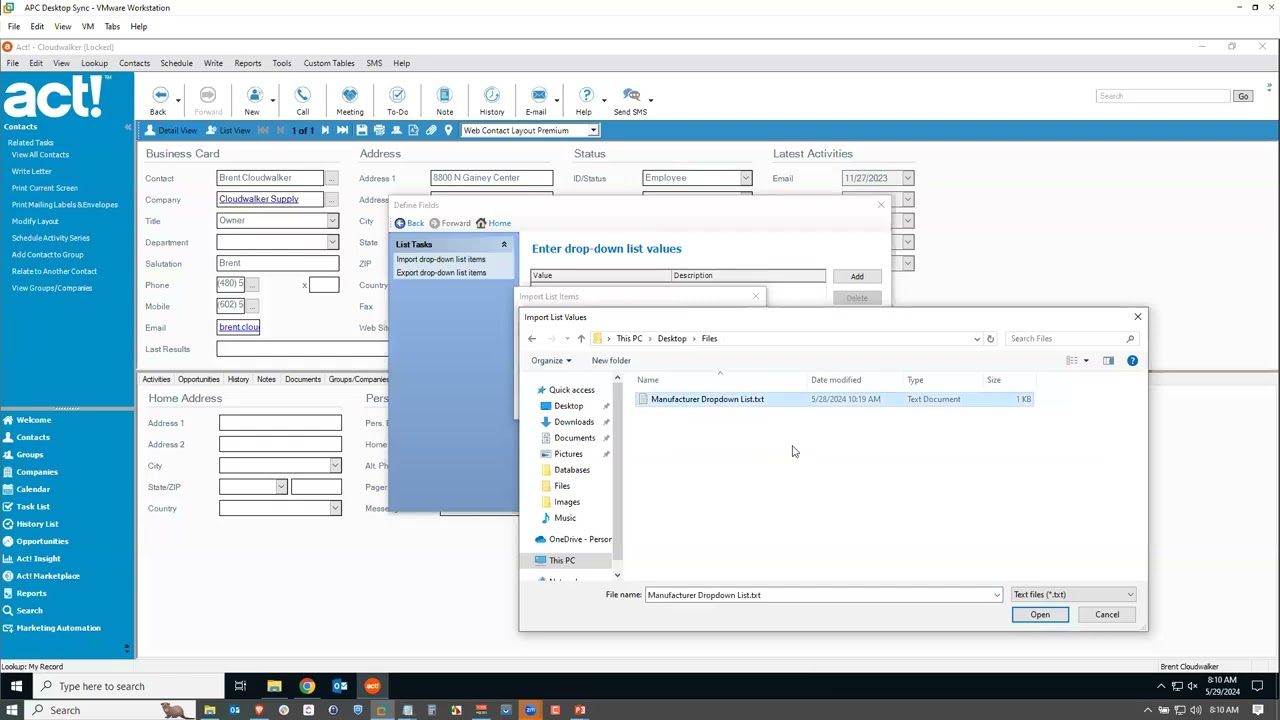Open the VMware VM menu

pos(87,27)
